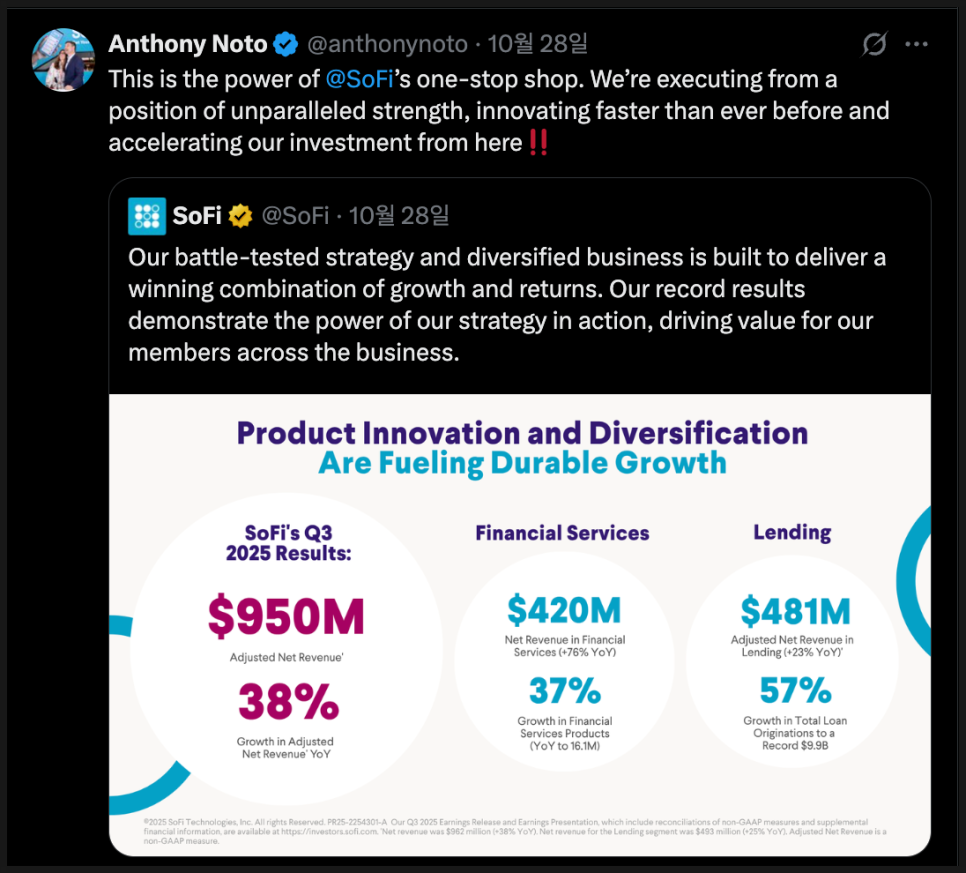This screenshot has width=966, height=873.
Task: Click the @anthonynoto handle
Action: click(386, 44)
